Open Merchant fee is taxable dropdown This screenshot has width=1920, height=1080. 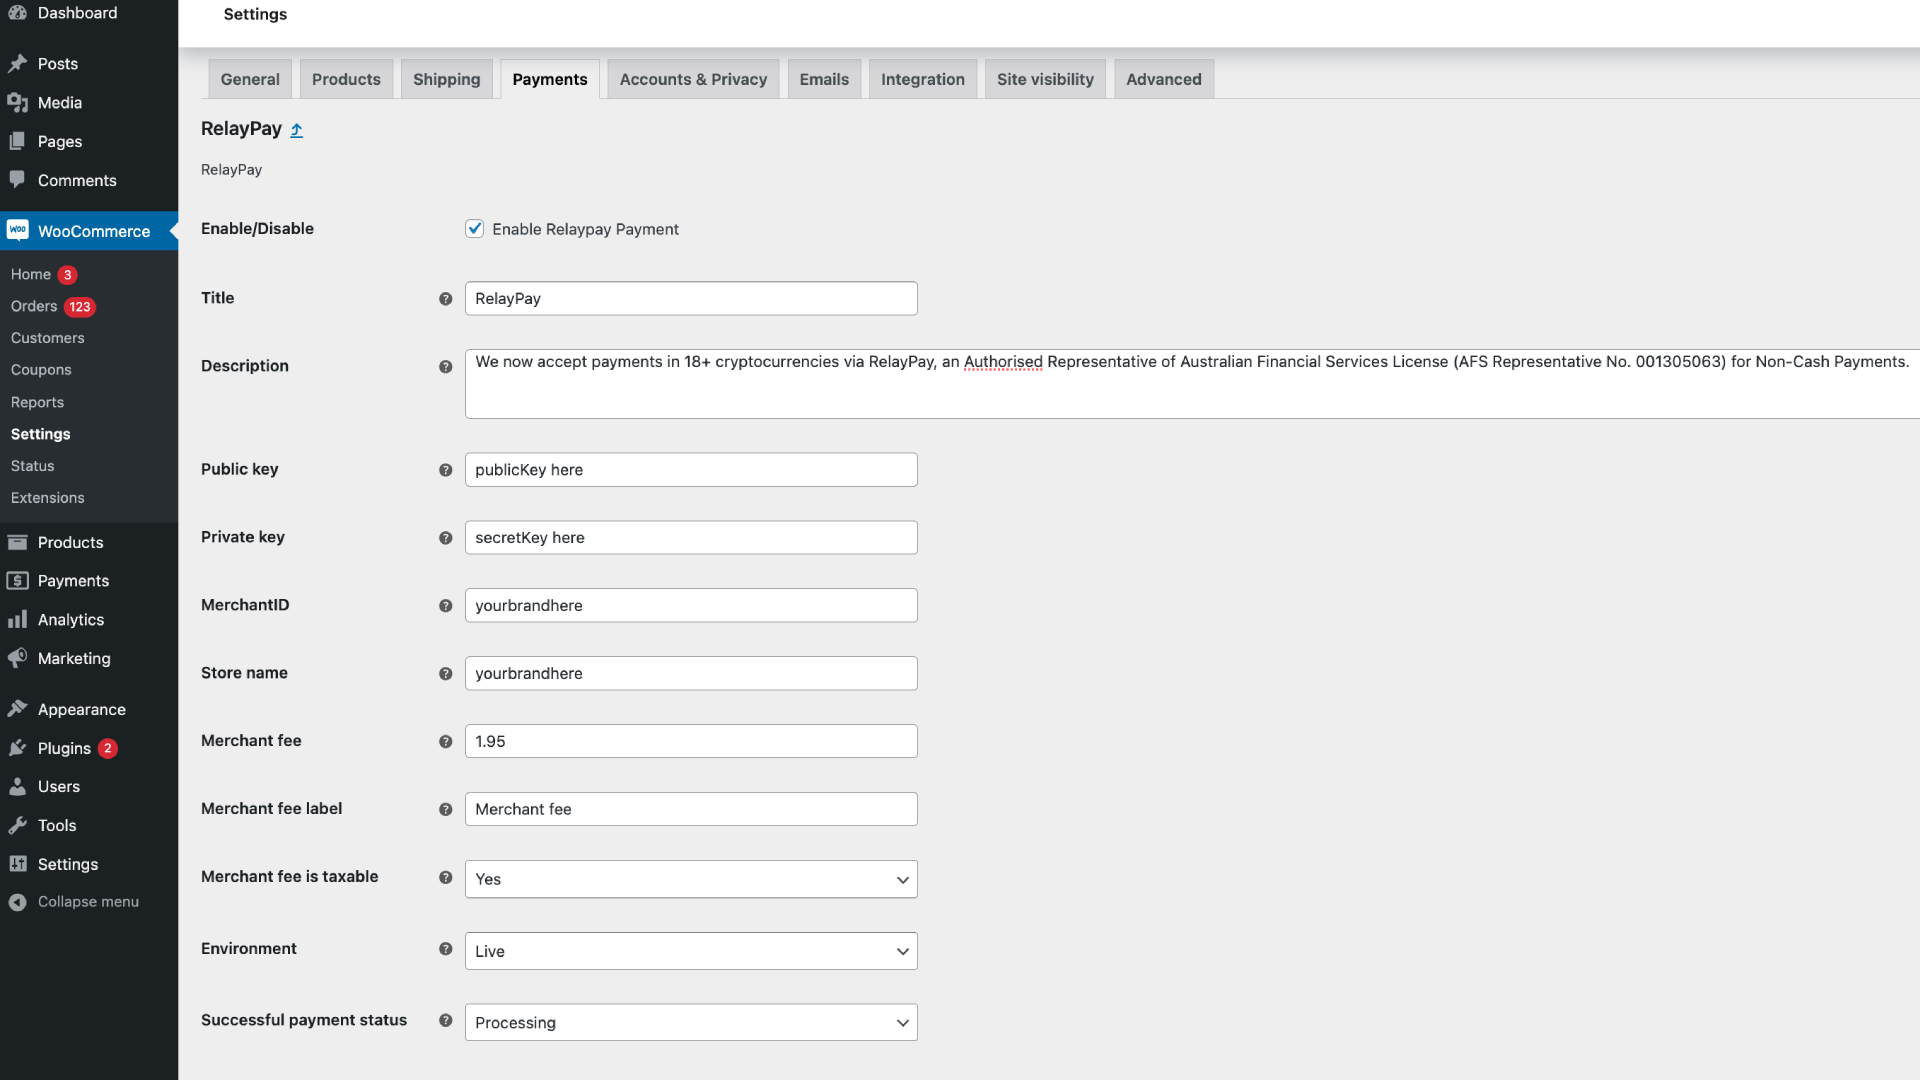690,879
